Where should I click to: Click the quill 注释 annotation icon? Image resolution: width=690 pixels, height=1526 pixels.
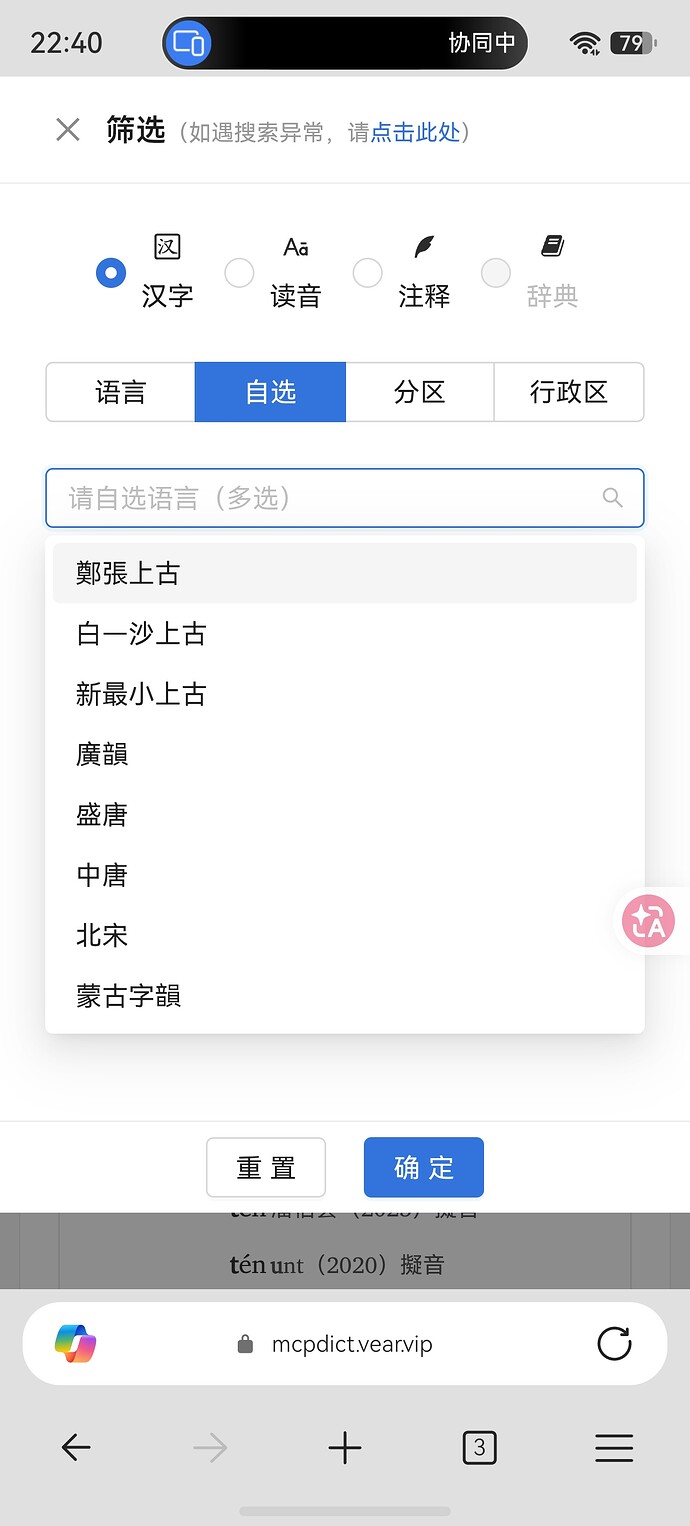[423, 247]
